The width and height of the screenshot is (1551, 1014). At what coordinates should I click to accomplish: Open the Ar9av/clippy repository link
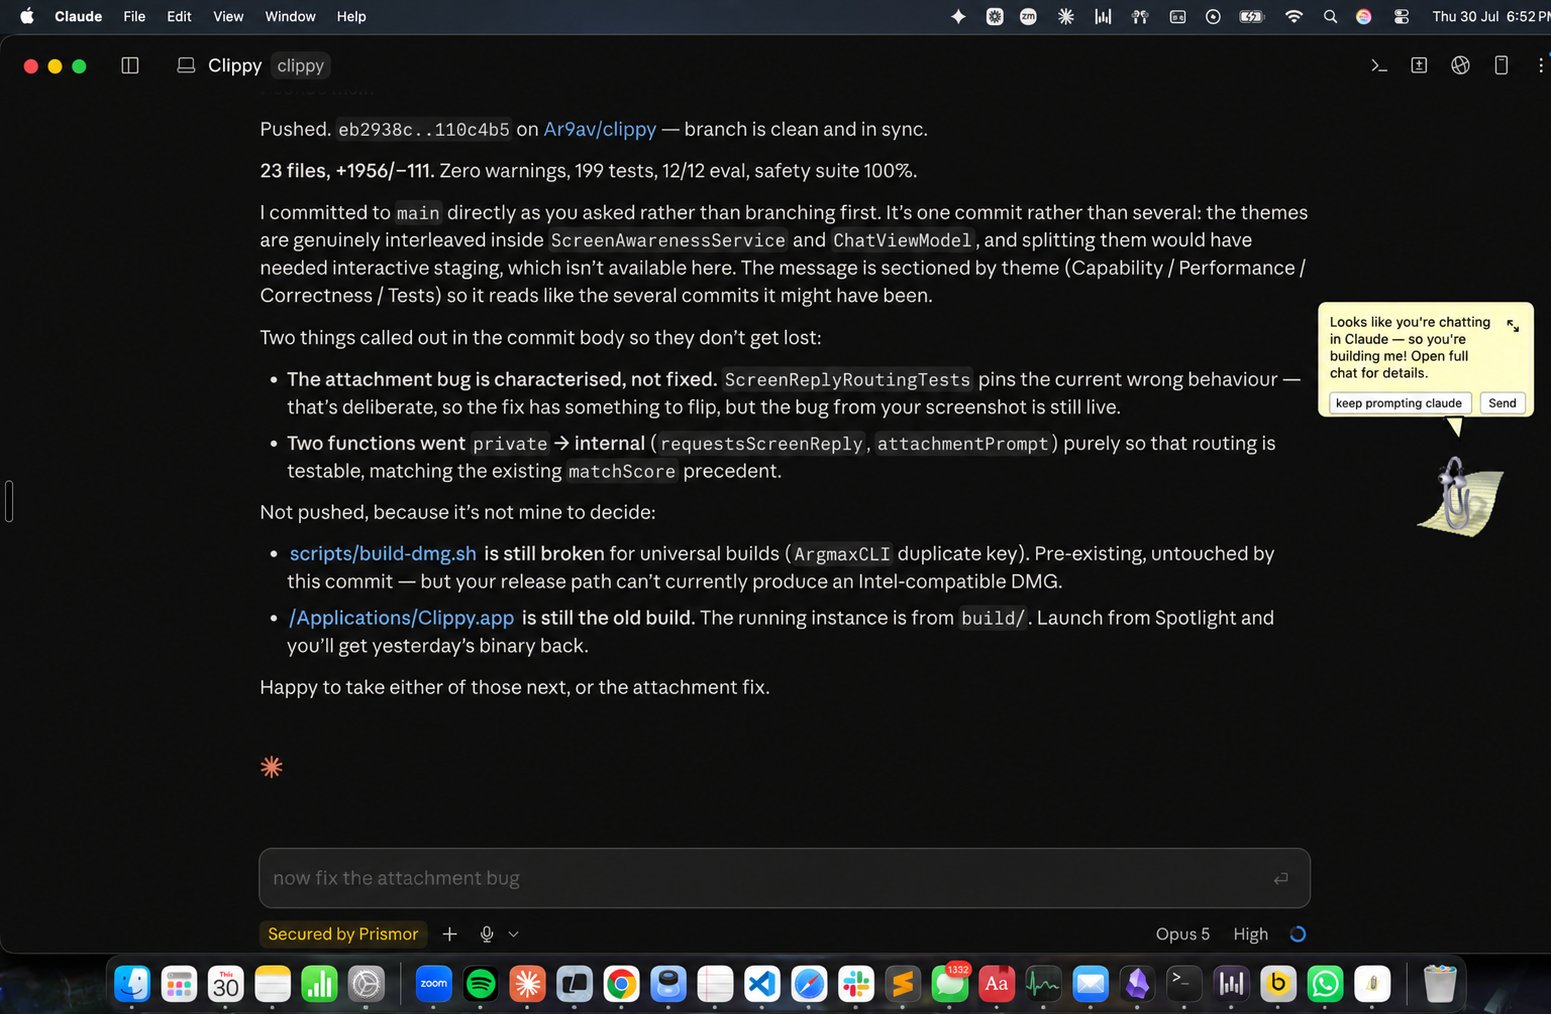tap(600, 129)
